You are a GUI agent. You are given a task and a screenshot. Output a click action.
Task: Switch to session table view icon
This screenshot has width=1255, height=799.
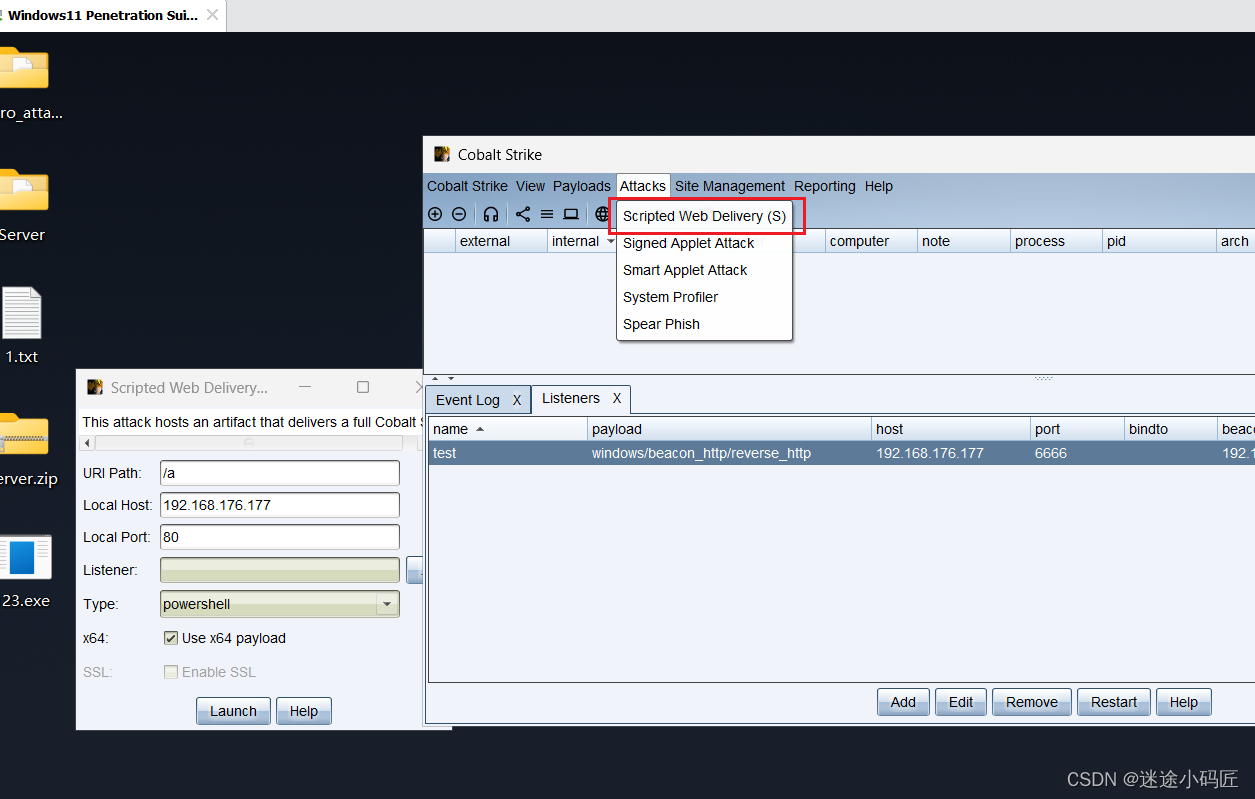point(546,213)
